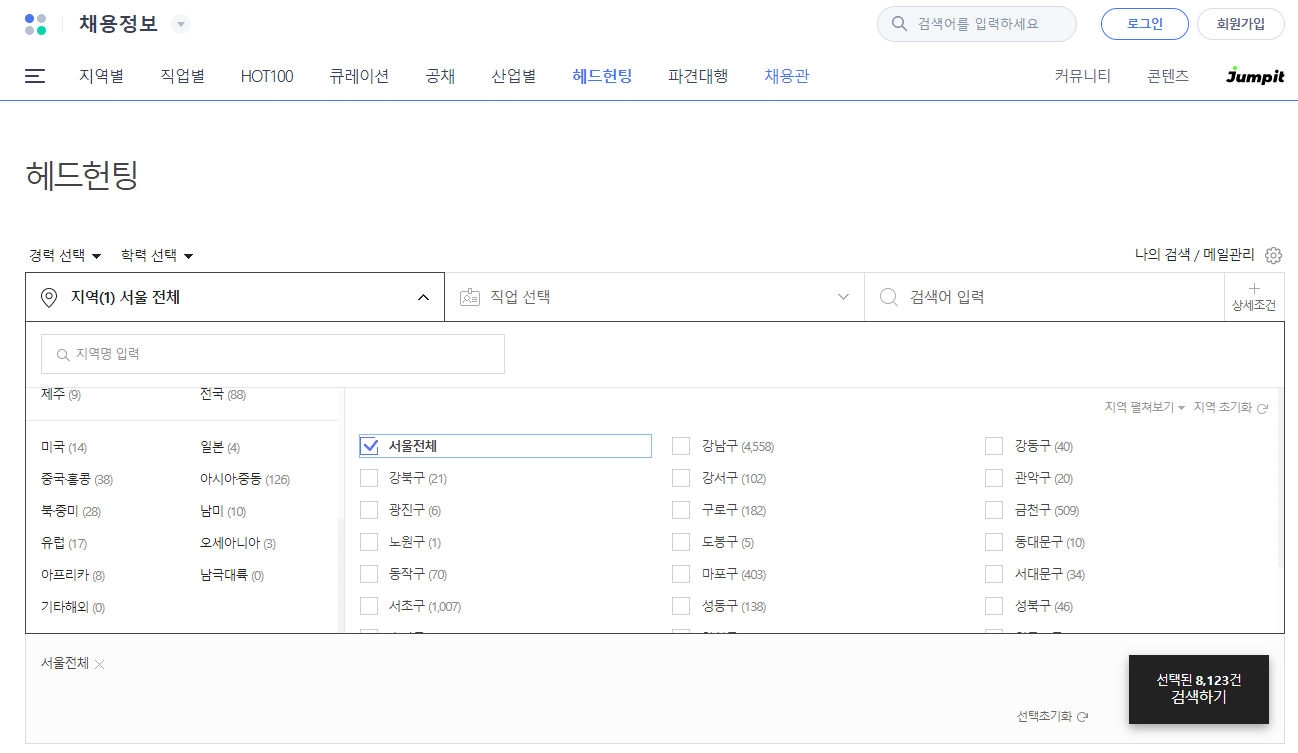Select the HOT100 menu item
Screen dimensions: 1298x753
click(x=266, y=75)
